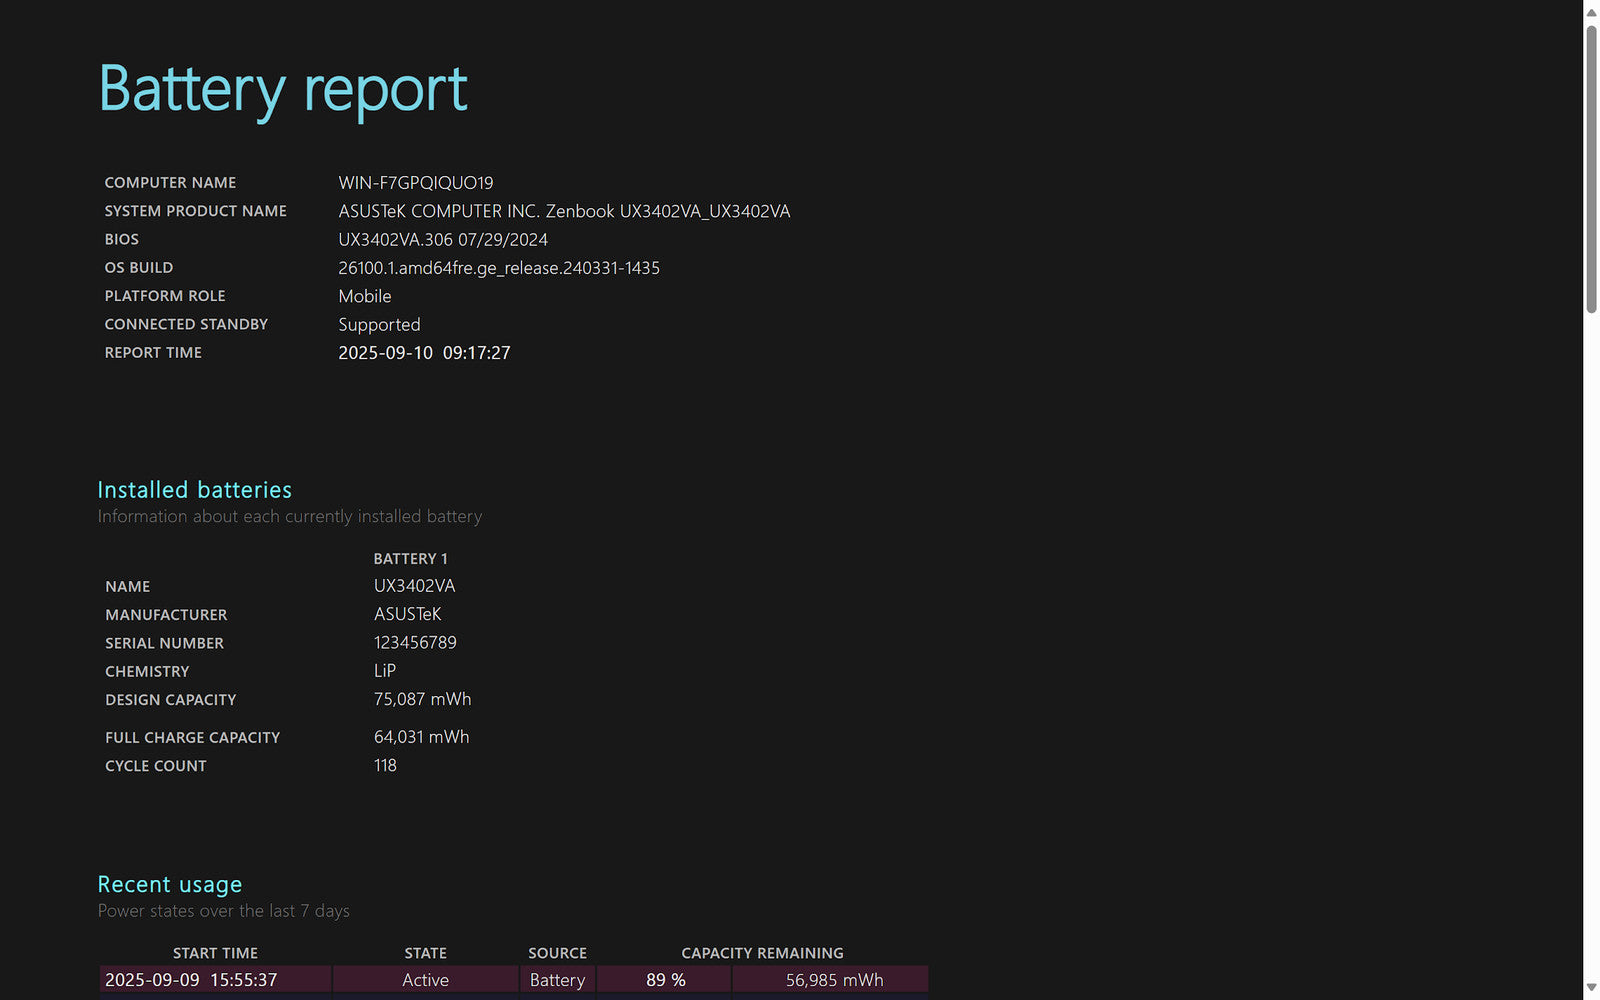The image size is (1600, 1000).
Task: Click the SERIAL NUMBER label
Action: point(164,643)
